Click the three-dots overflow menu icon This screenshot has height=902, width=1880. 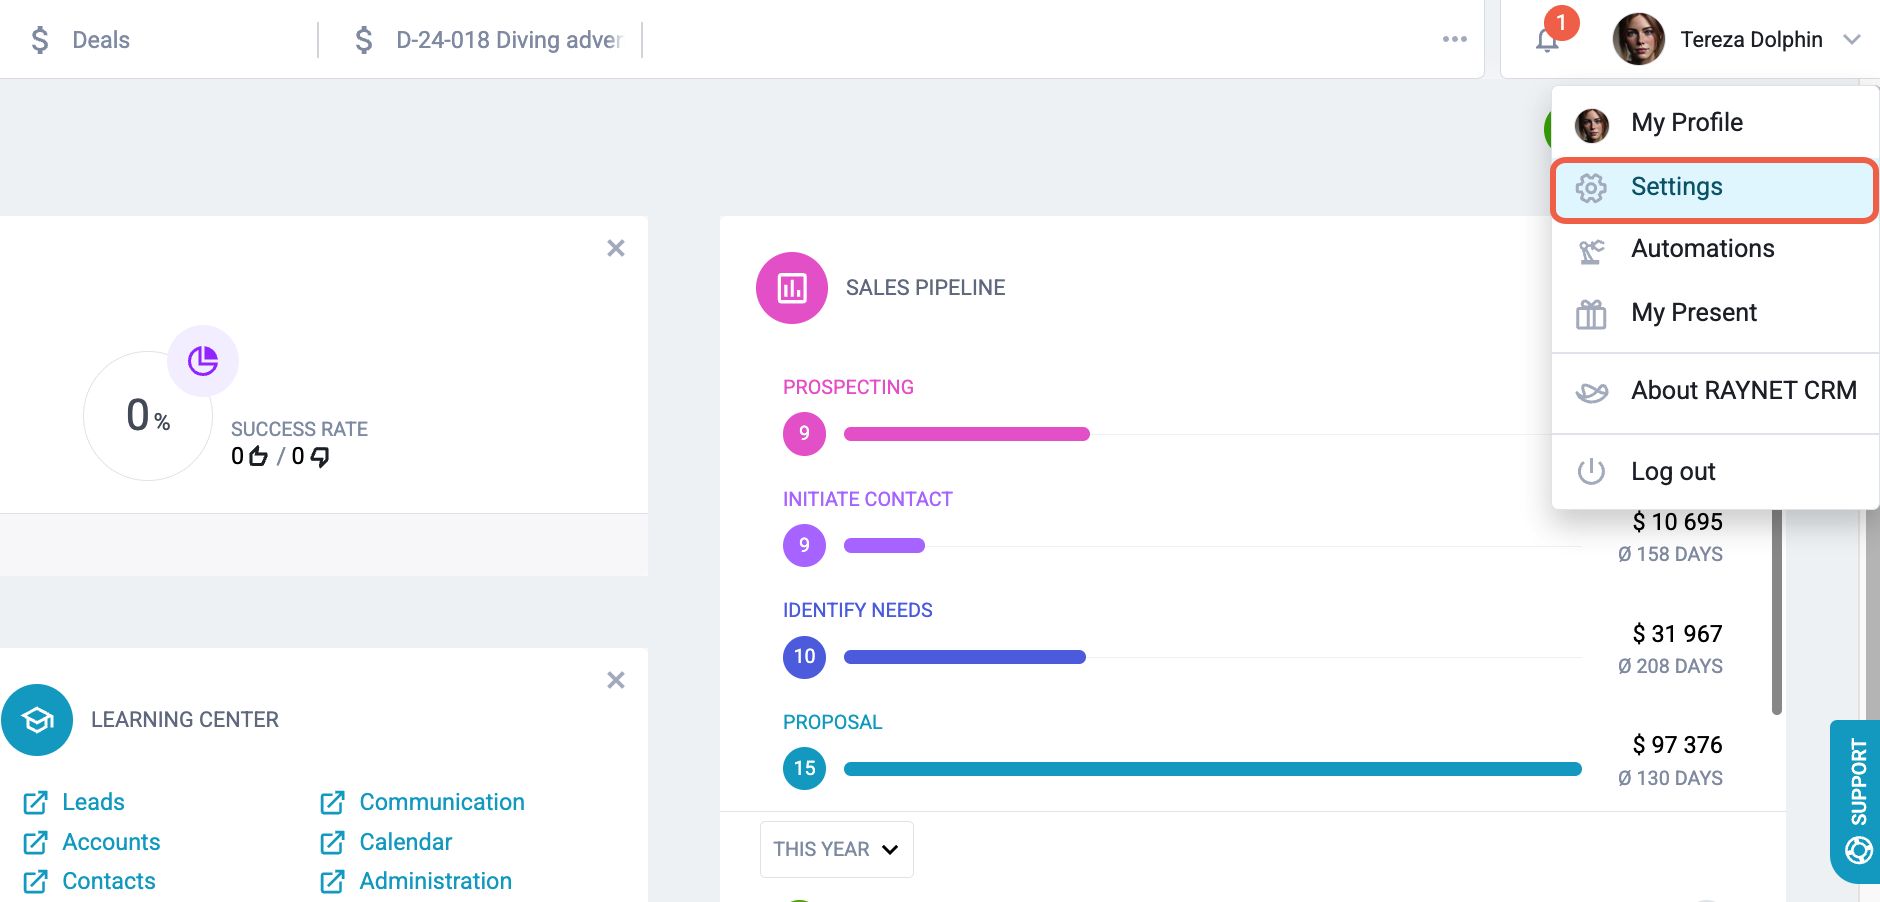click(x=1455, y=39)
